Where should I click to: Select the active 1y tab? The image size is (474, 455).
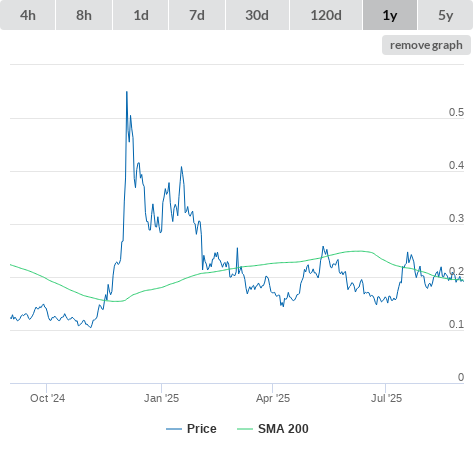pos(390,15)
